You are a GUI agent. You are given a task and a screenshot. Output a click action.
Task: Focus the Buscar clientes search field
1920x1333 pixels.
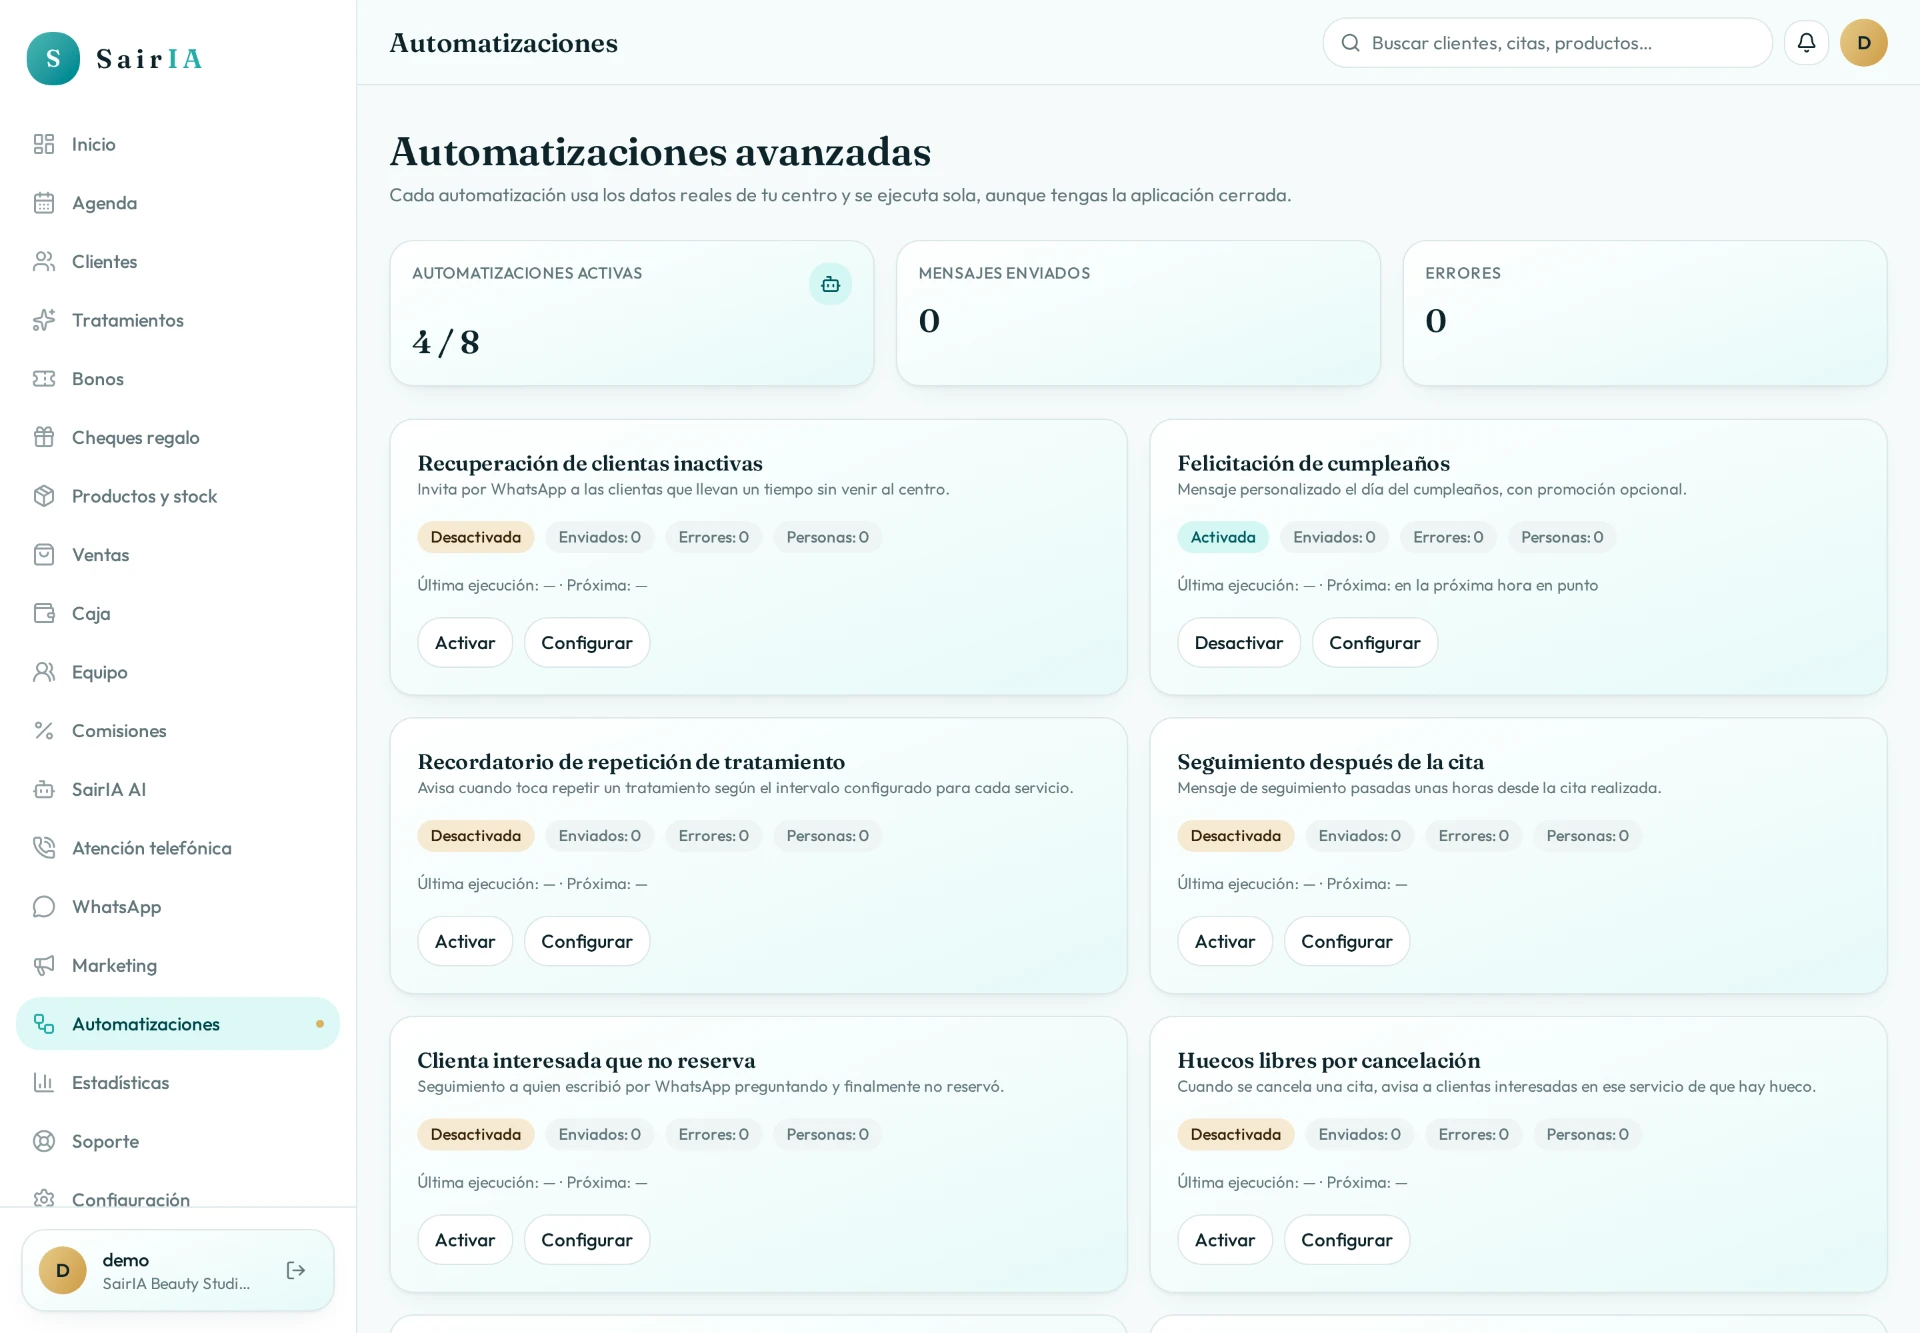point(1547,43)
